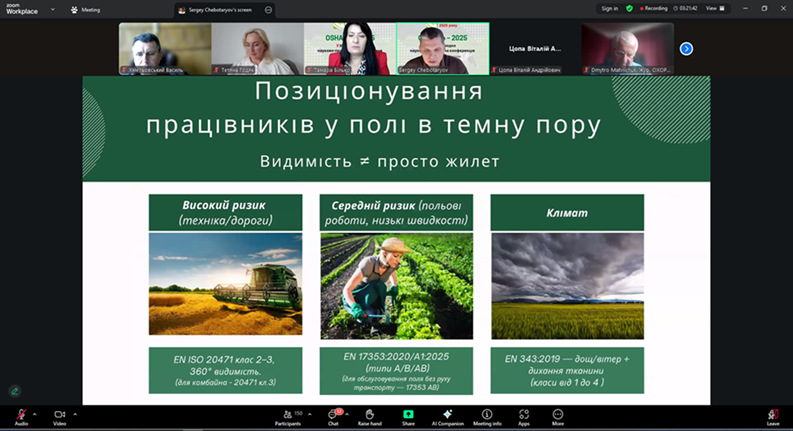Click the 'Високий ризик' header box
Screen dimensions: 793x431
(226, 212)
